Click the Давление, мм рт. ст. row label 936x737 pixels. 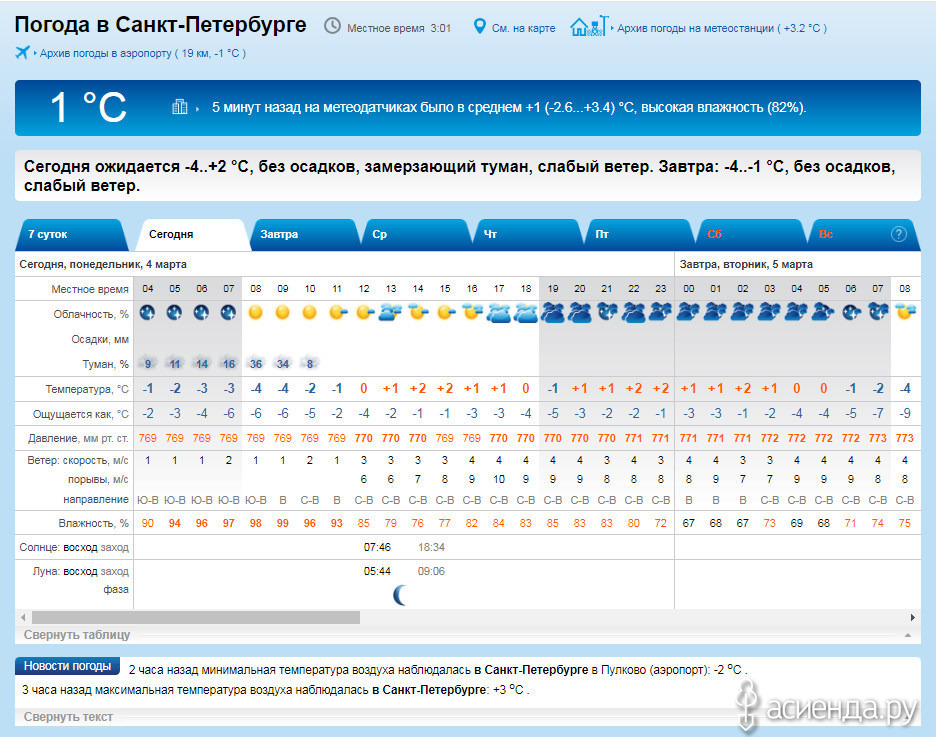pos(78,438)
